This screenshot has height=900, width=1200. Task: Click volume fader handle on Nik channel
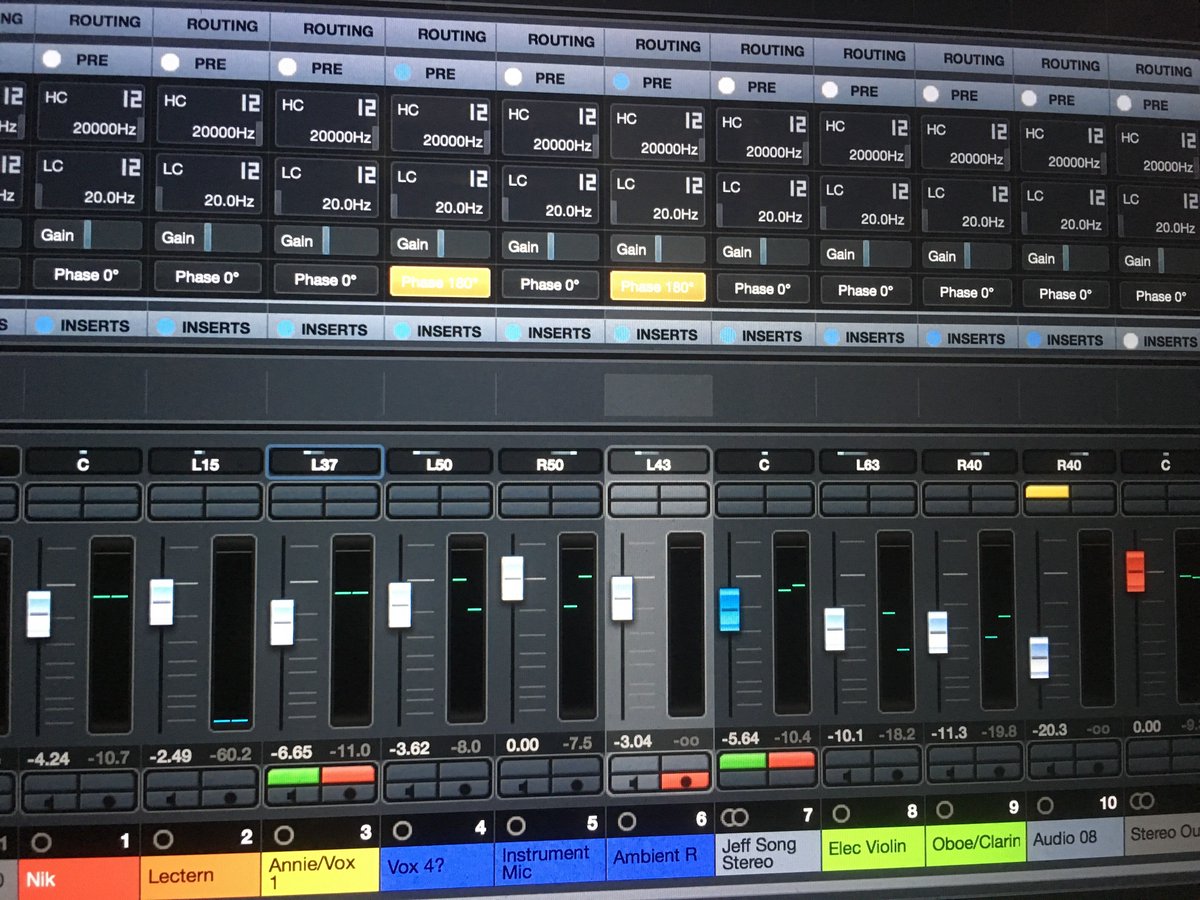point(38,614)
